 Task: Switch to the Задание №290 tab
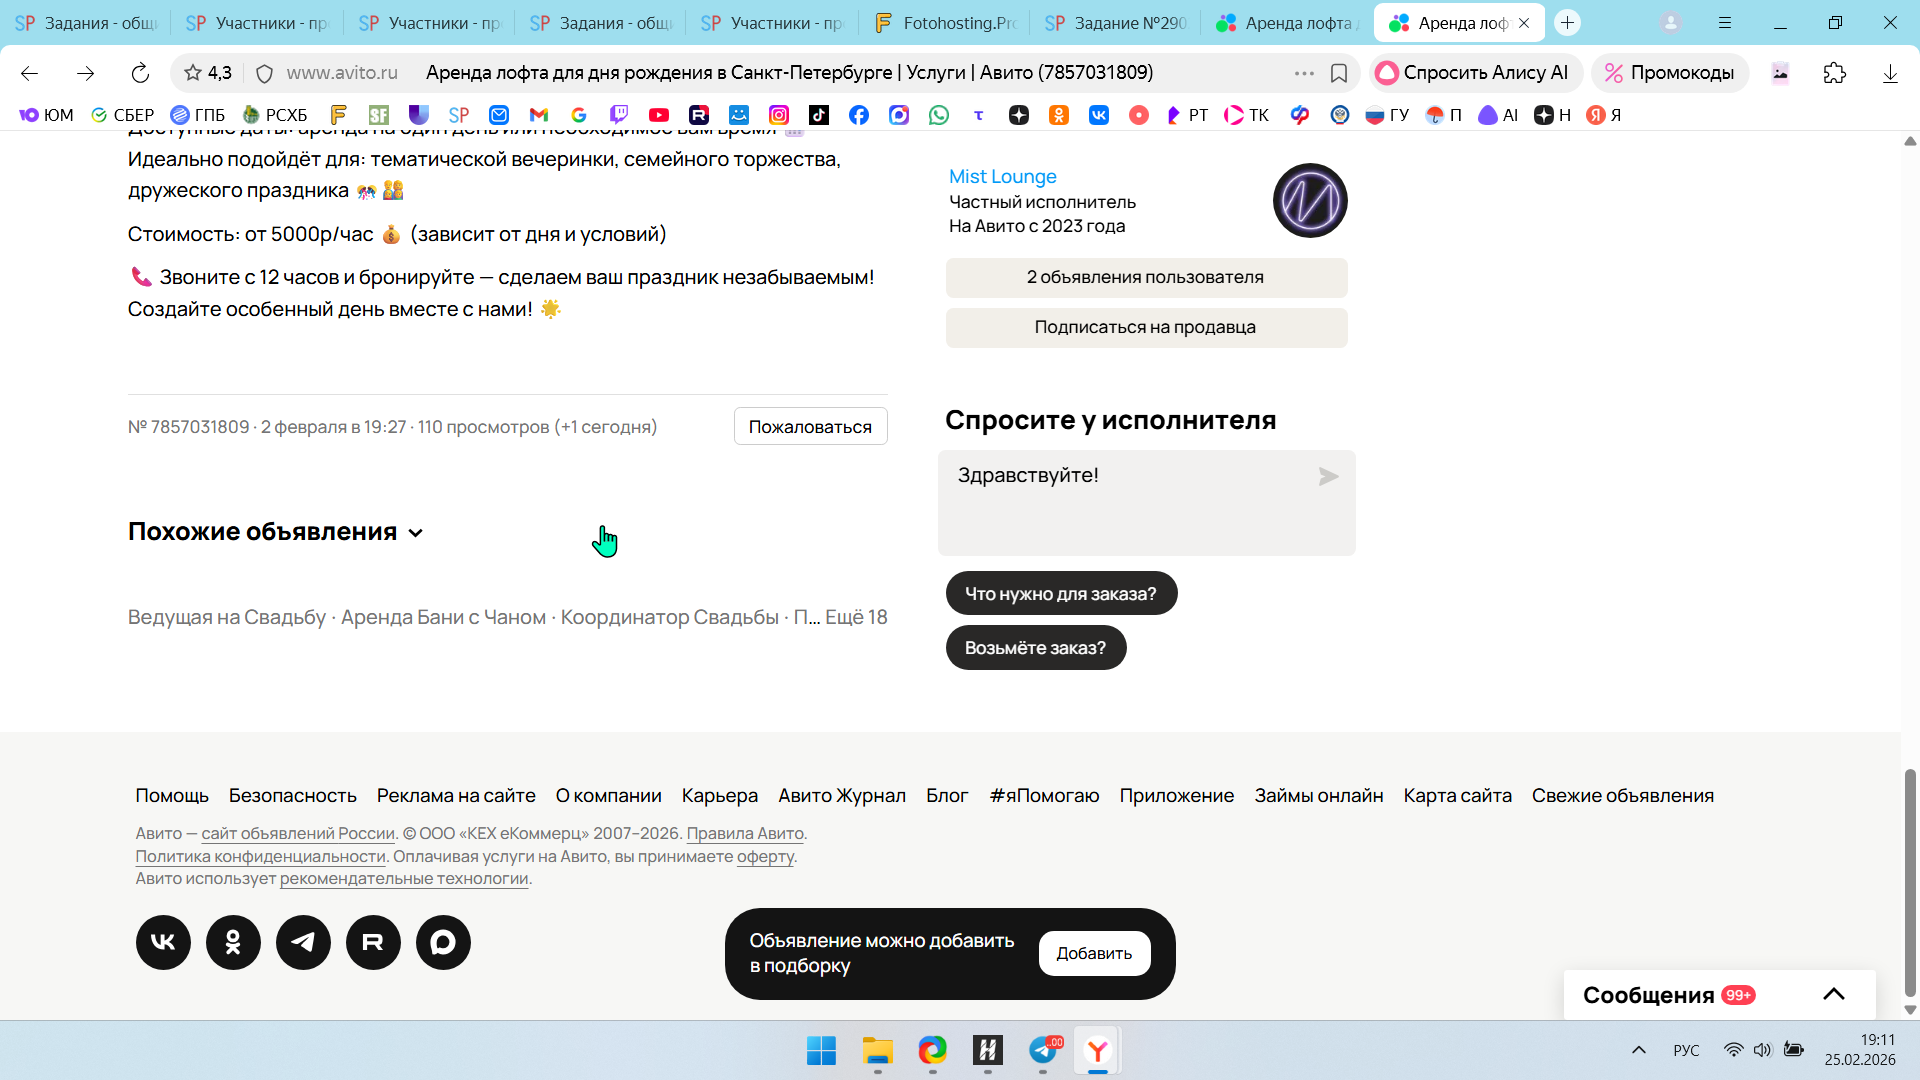click(x=1117, y=23)
